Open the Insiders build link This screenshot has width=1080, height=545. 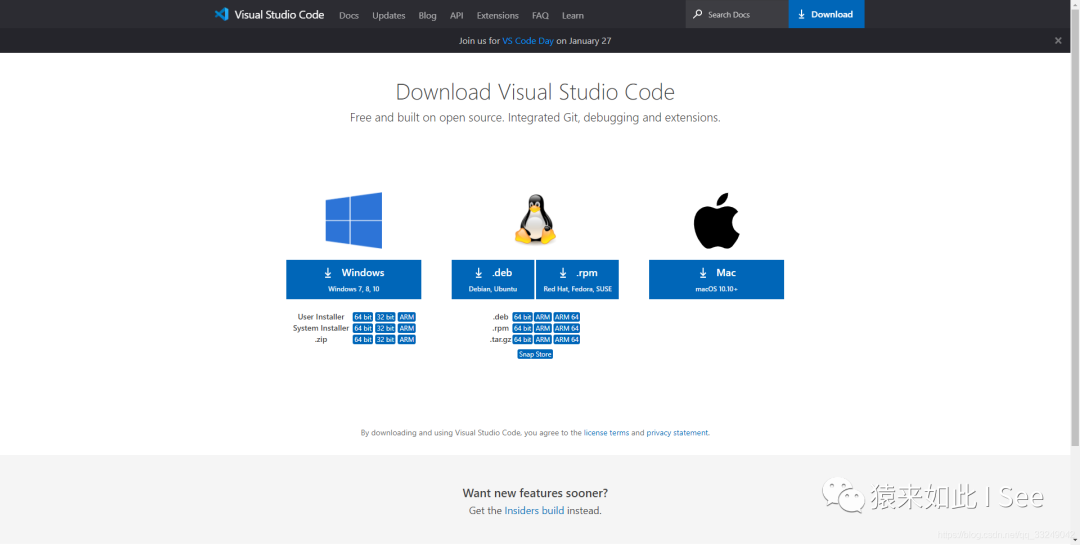(534, 511)
